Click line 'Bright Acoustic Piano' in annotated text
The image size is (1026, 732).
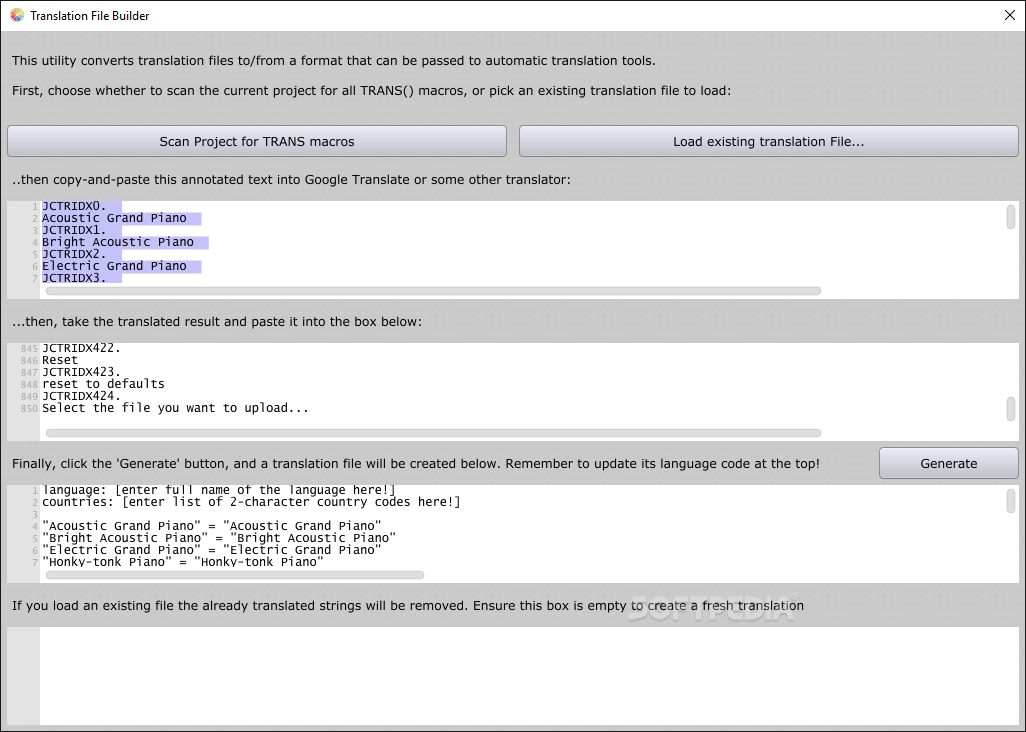(x=118, y=242)
